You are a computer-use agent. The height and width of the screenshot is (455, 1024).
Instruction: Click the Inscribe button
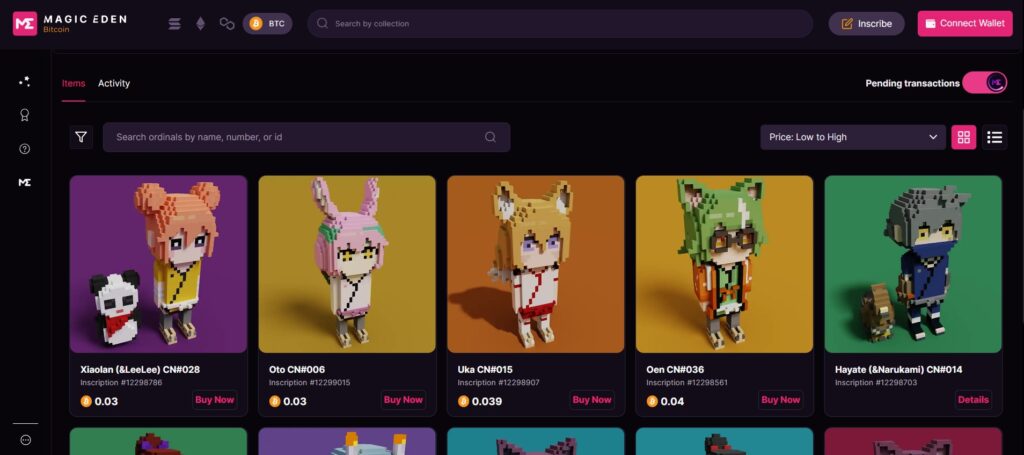[866, 24]
